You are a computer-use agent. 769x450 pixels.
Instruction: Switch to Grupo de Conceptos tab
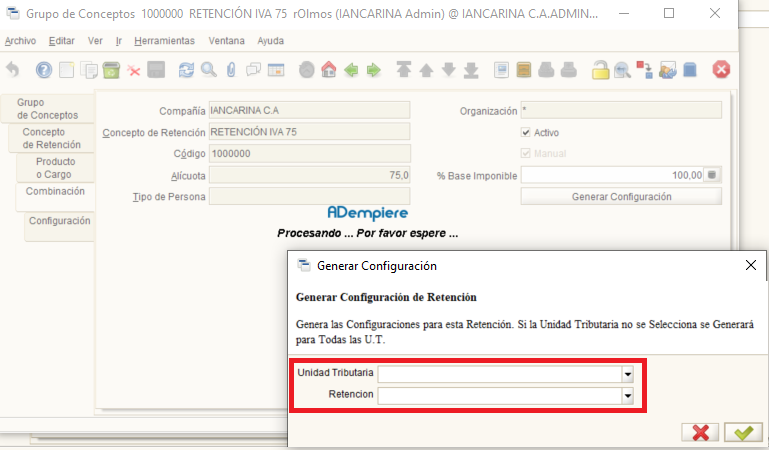(x=48, y=109)
